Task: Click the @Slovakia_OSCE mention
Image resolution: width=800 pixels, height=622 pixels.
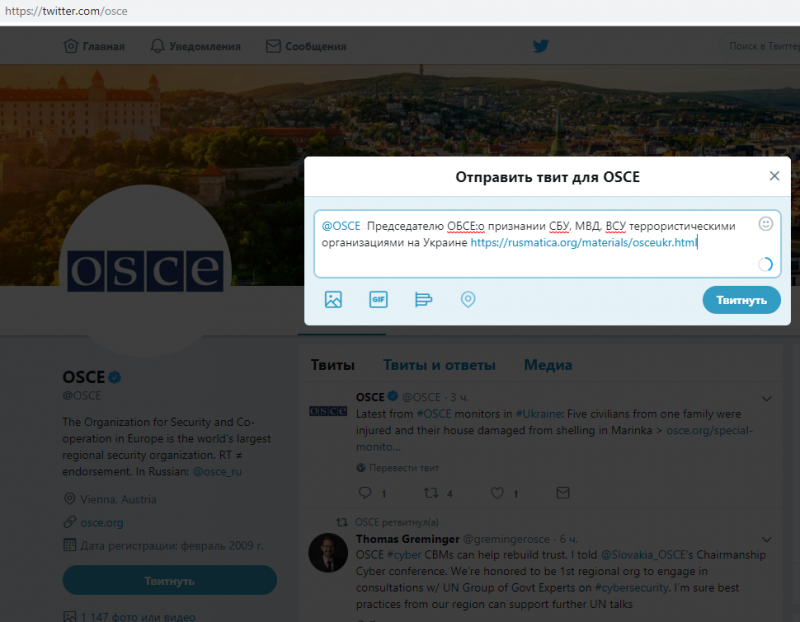Action: pos(643,555)
